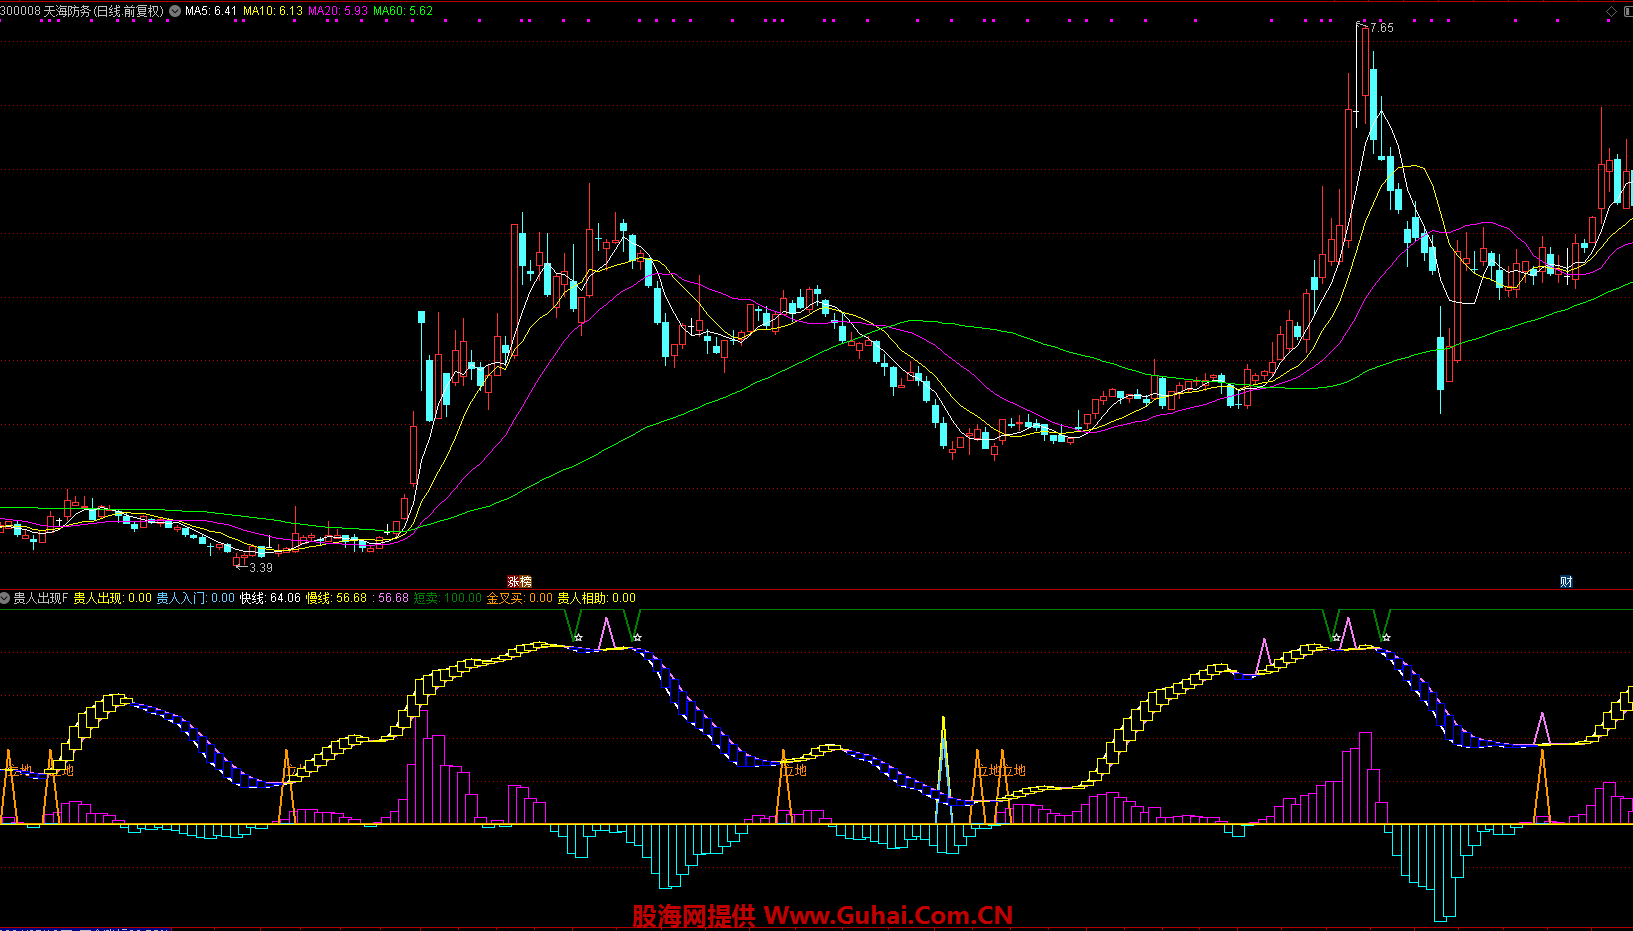Click the 慢线: 56.68 value
The image size is (1633, 931).
pyautogui.click(x=336, y=598)
